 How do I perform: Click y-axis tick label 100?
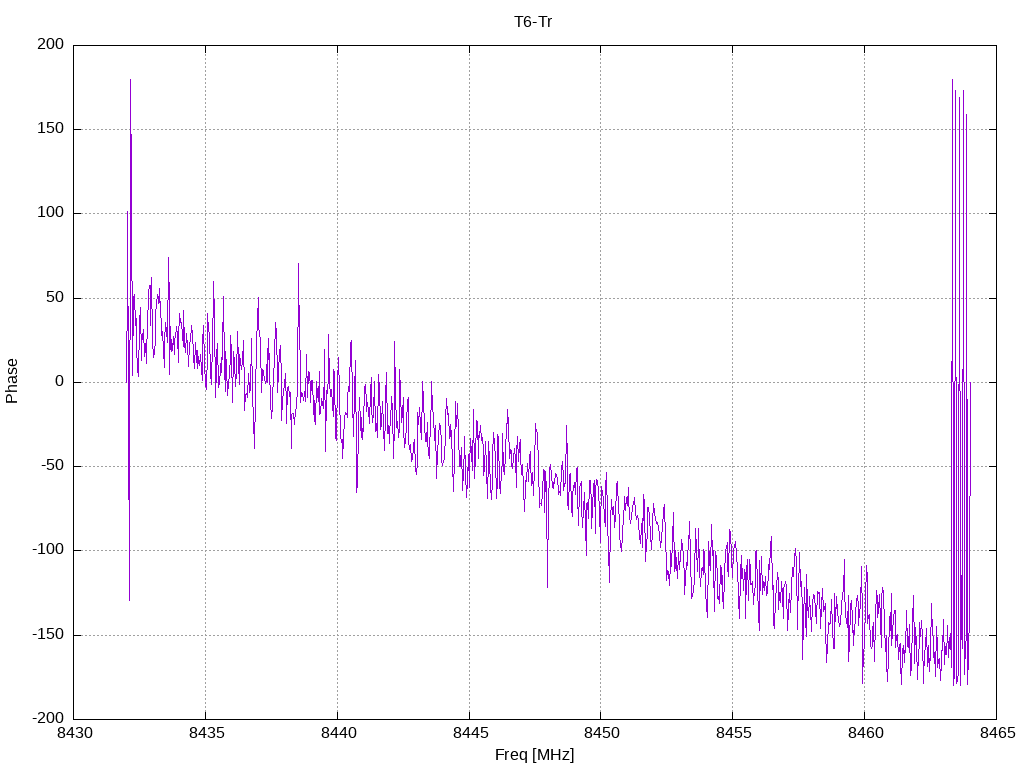51,213
